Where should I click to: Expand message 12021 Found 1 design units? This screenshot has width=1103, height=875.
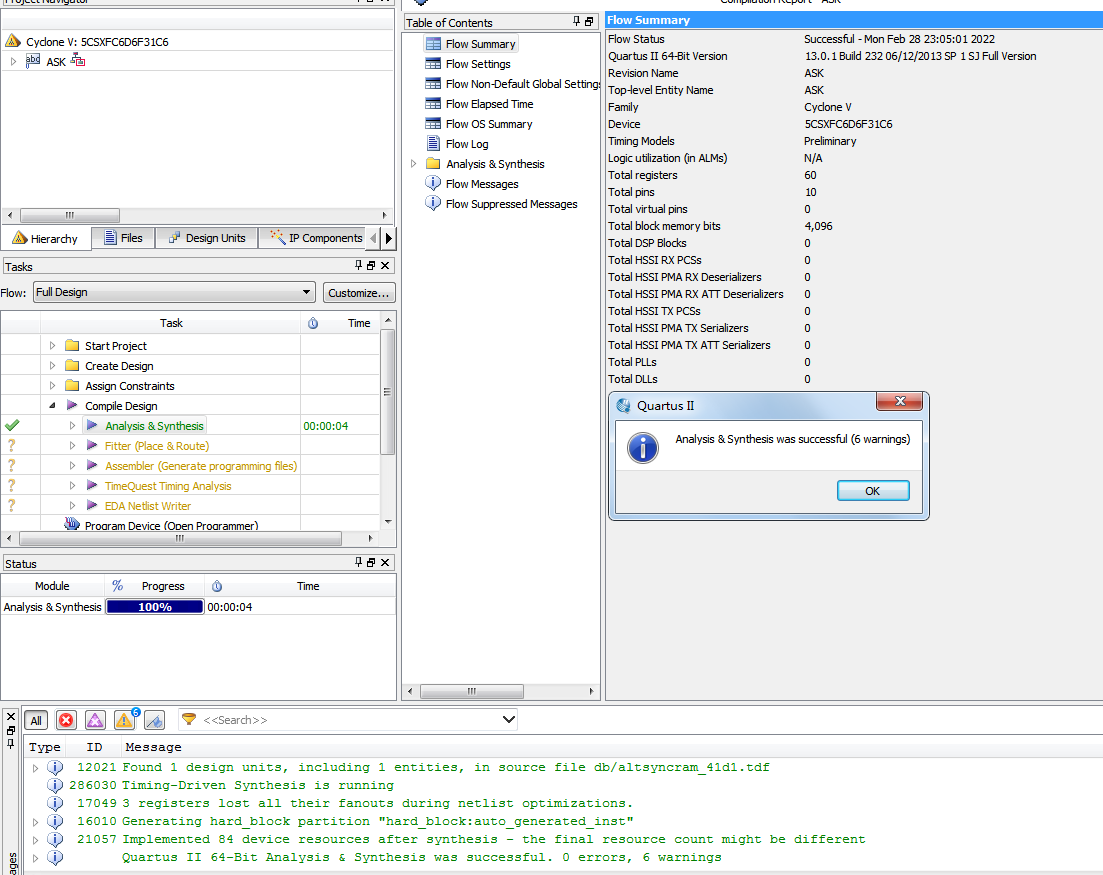point(35,768)
